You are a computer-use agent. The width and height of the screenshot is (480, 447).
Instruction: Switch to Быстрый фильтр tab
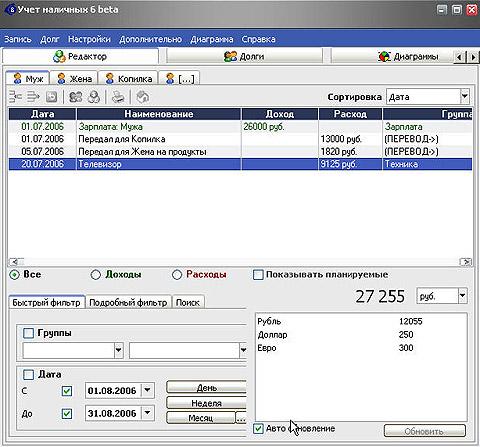46,302
